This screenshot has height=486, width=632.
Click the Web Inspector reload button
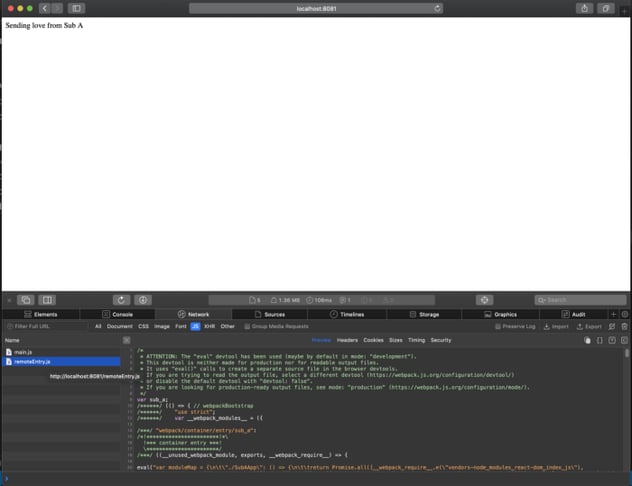tap(121, 299)
